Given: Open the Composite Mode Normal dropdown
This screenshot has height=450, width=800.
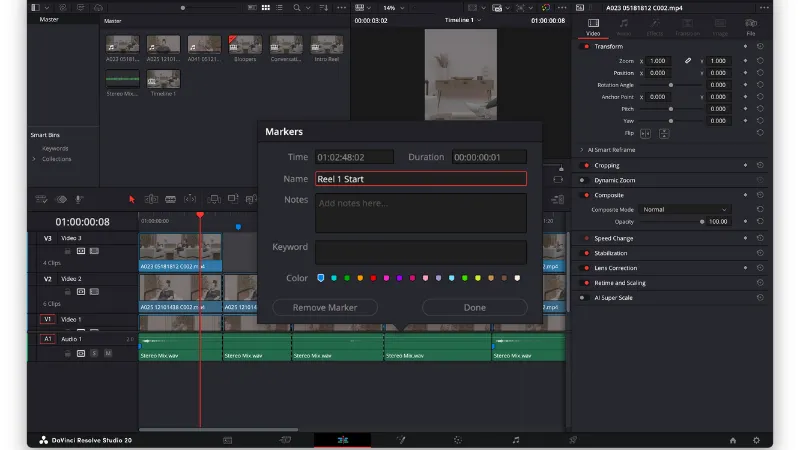Looking at the screenshot, I should [685, 209].
